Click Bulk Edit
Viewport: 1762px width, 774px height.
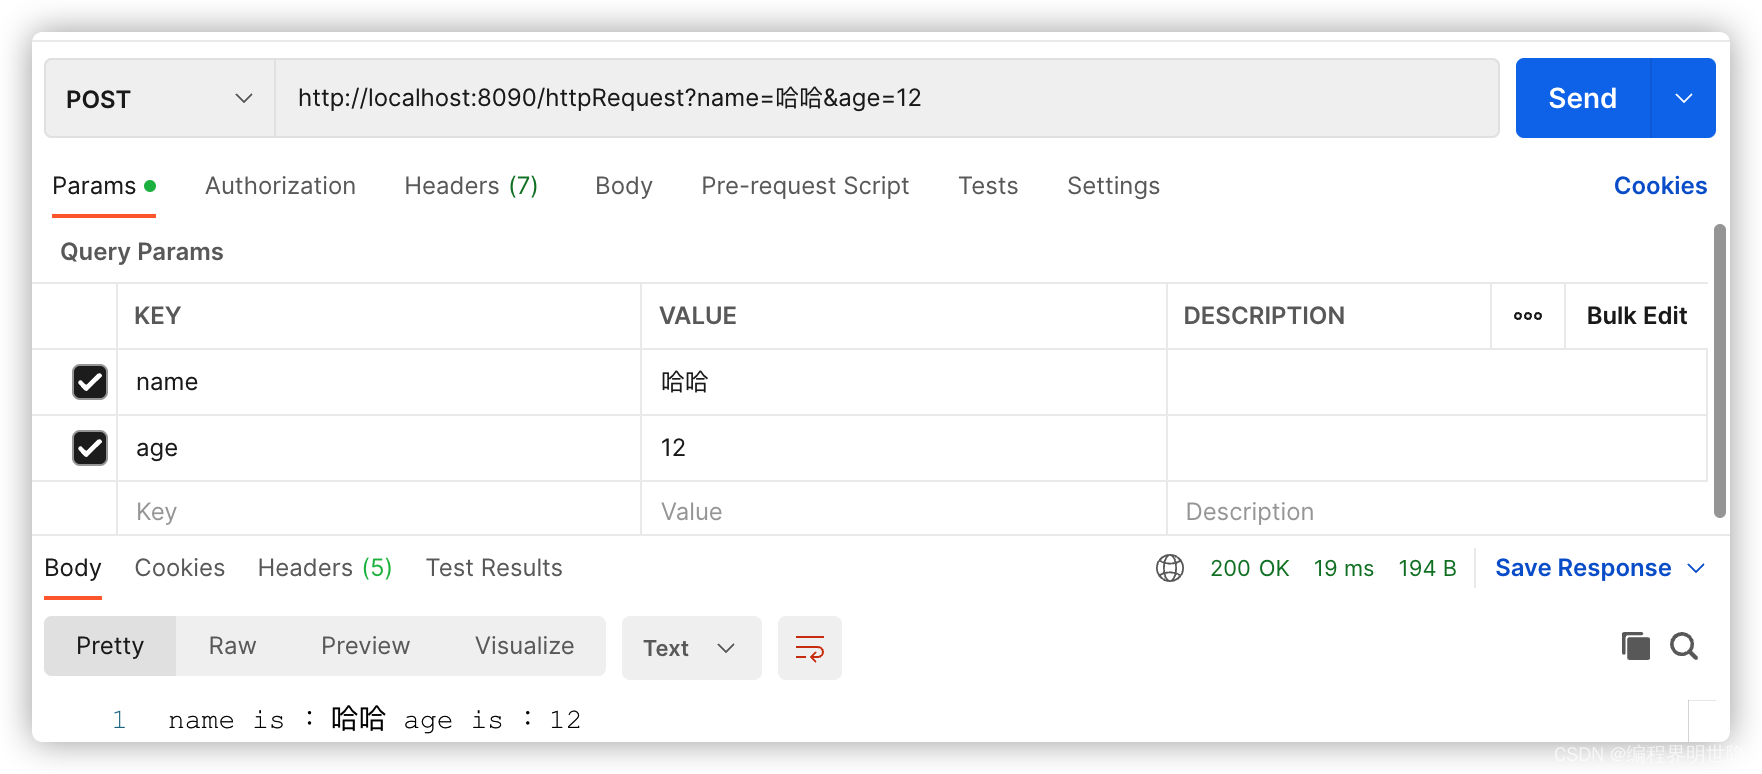click(1636, 316)
